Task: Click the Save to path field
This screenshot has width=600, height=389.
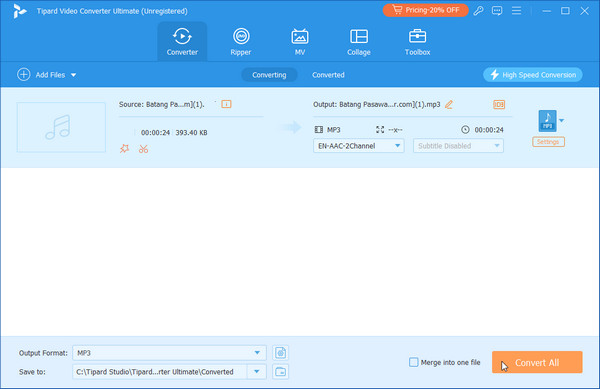Action: tap(160, 372)
